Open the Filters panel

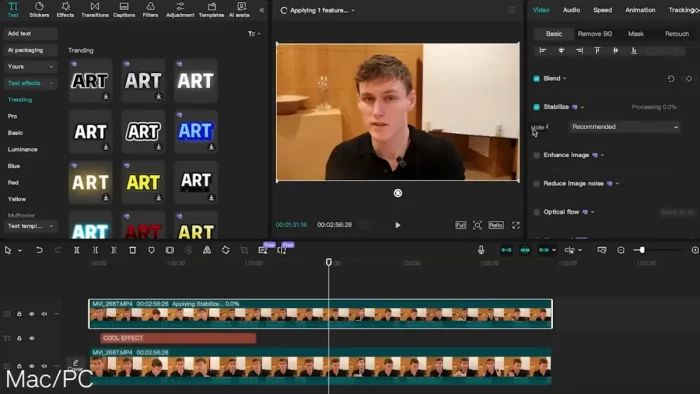click(x=150, y=10)
